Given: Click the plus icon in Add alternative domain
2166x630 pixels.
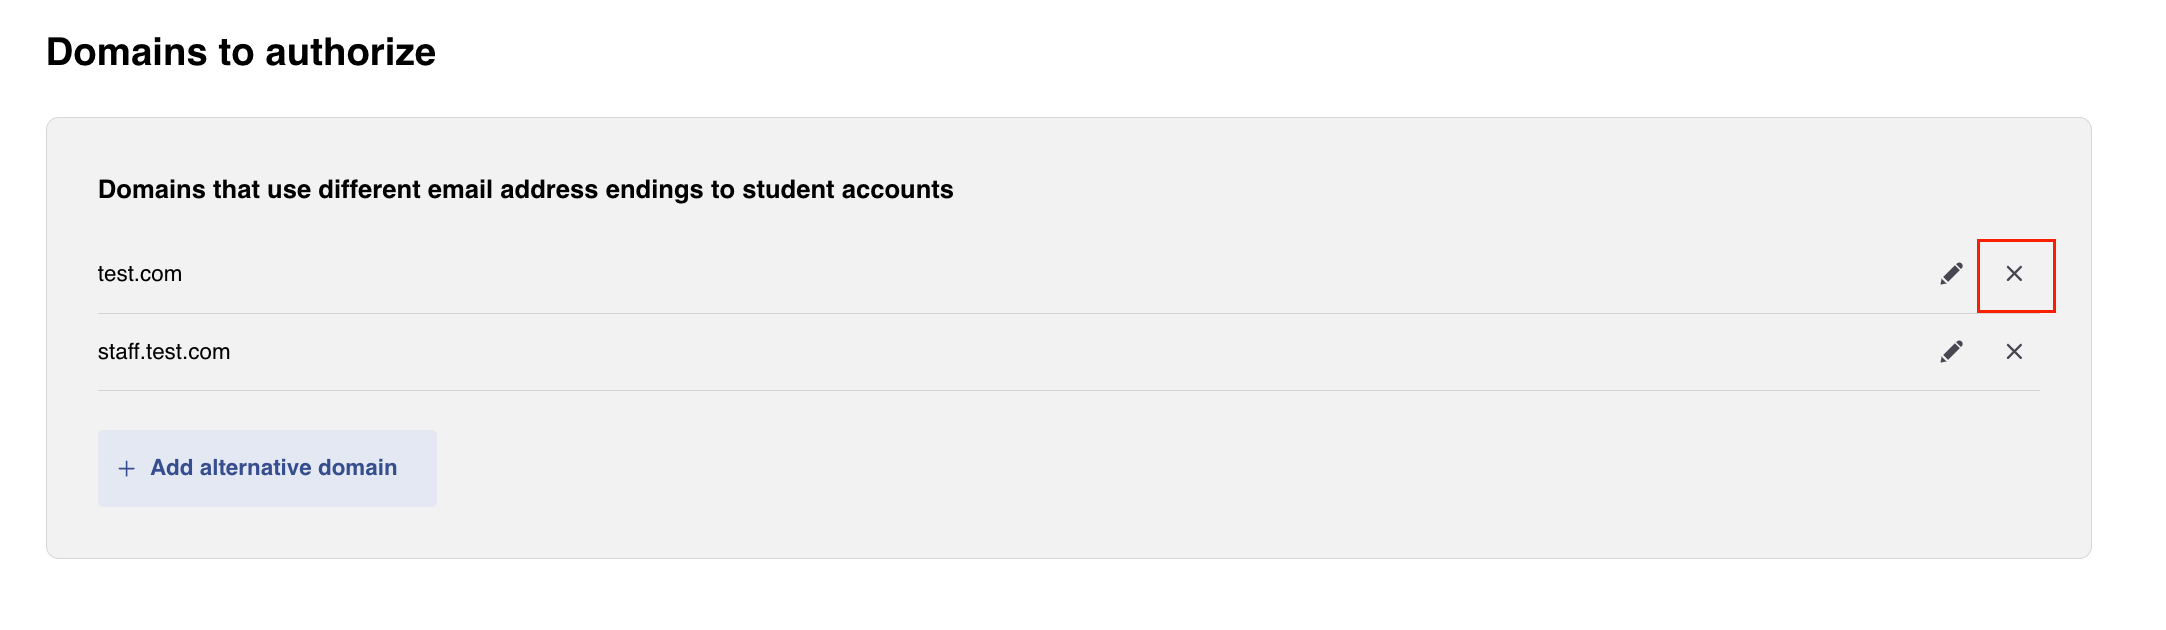Looking at the screenshot, I should [126, 469].
